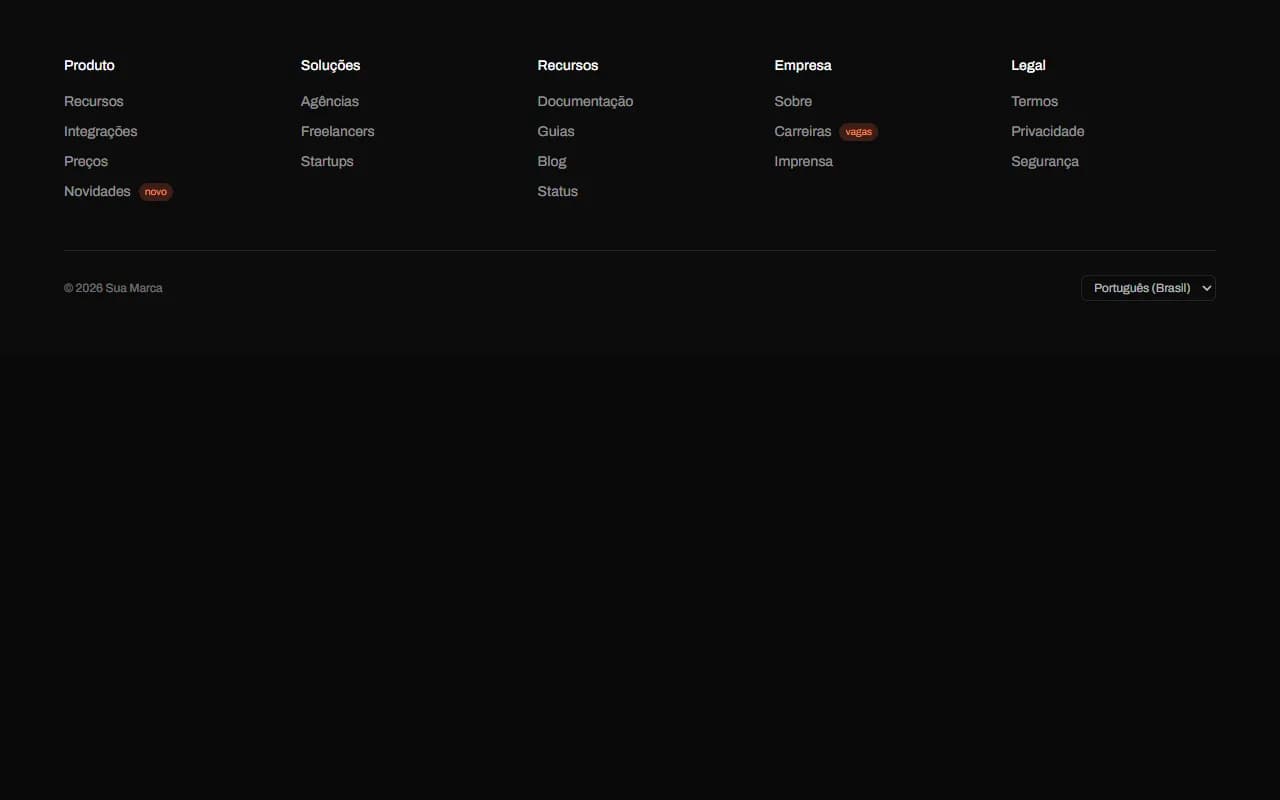Select the Soluções column heading
Image resolution: width=1280 pixels, height=800 pixels.
click(x=331, y=65)
